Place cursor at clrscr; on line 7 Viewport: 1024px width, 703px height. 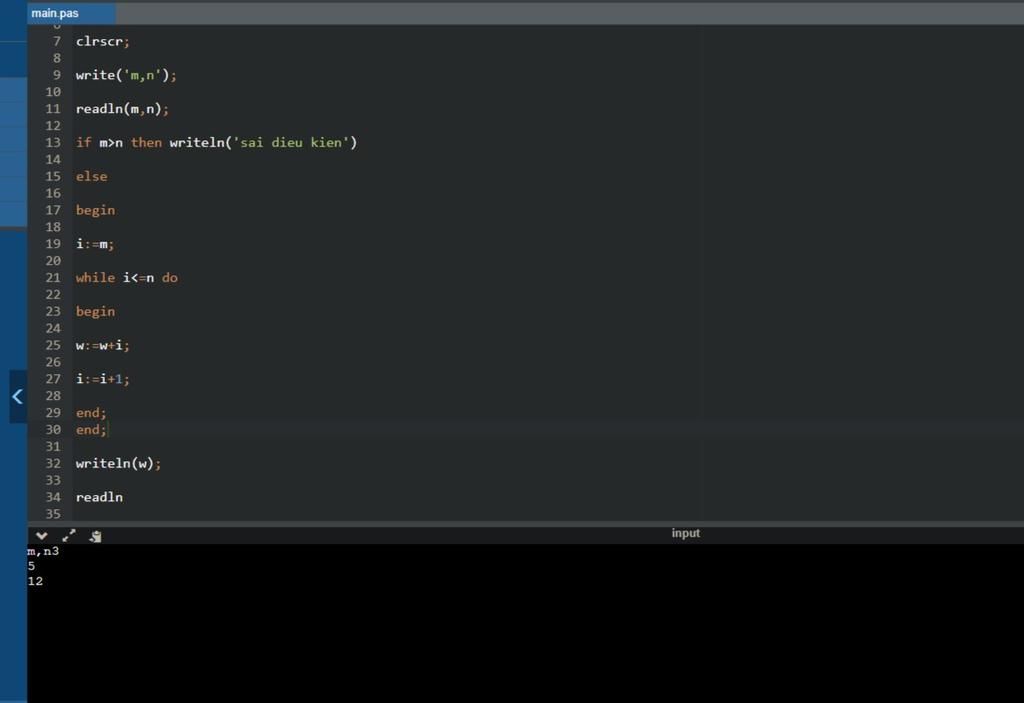click(103, 41)
